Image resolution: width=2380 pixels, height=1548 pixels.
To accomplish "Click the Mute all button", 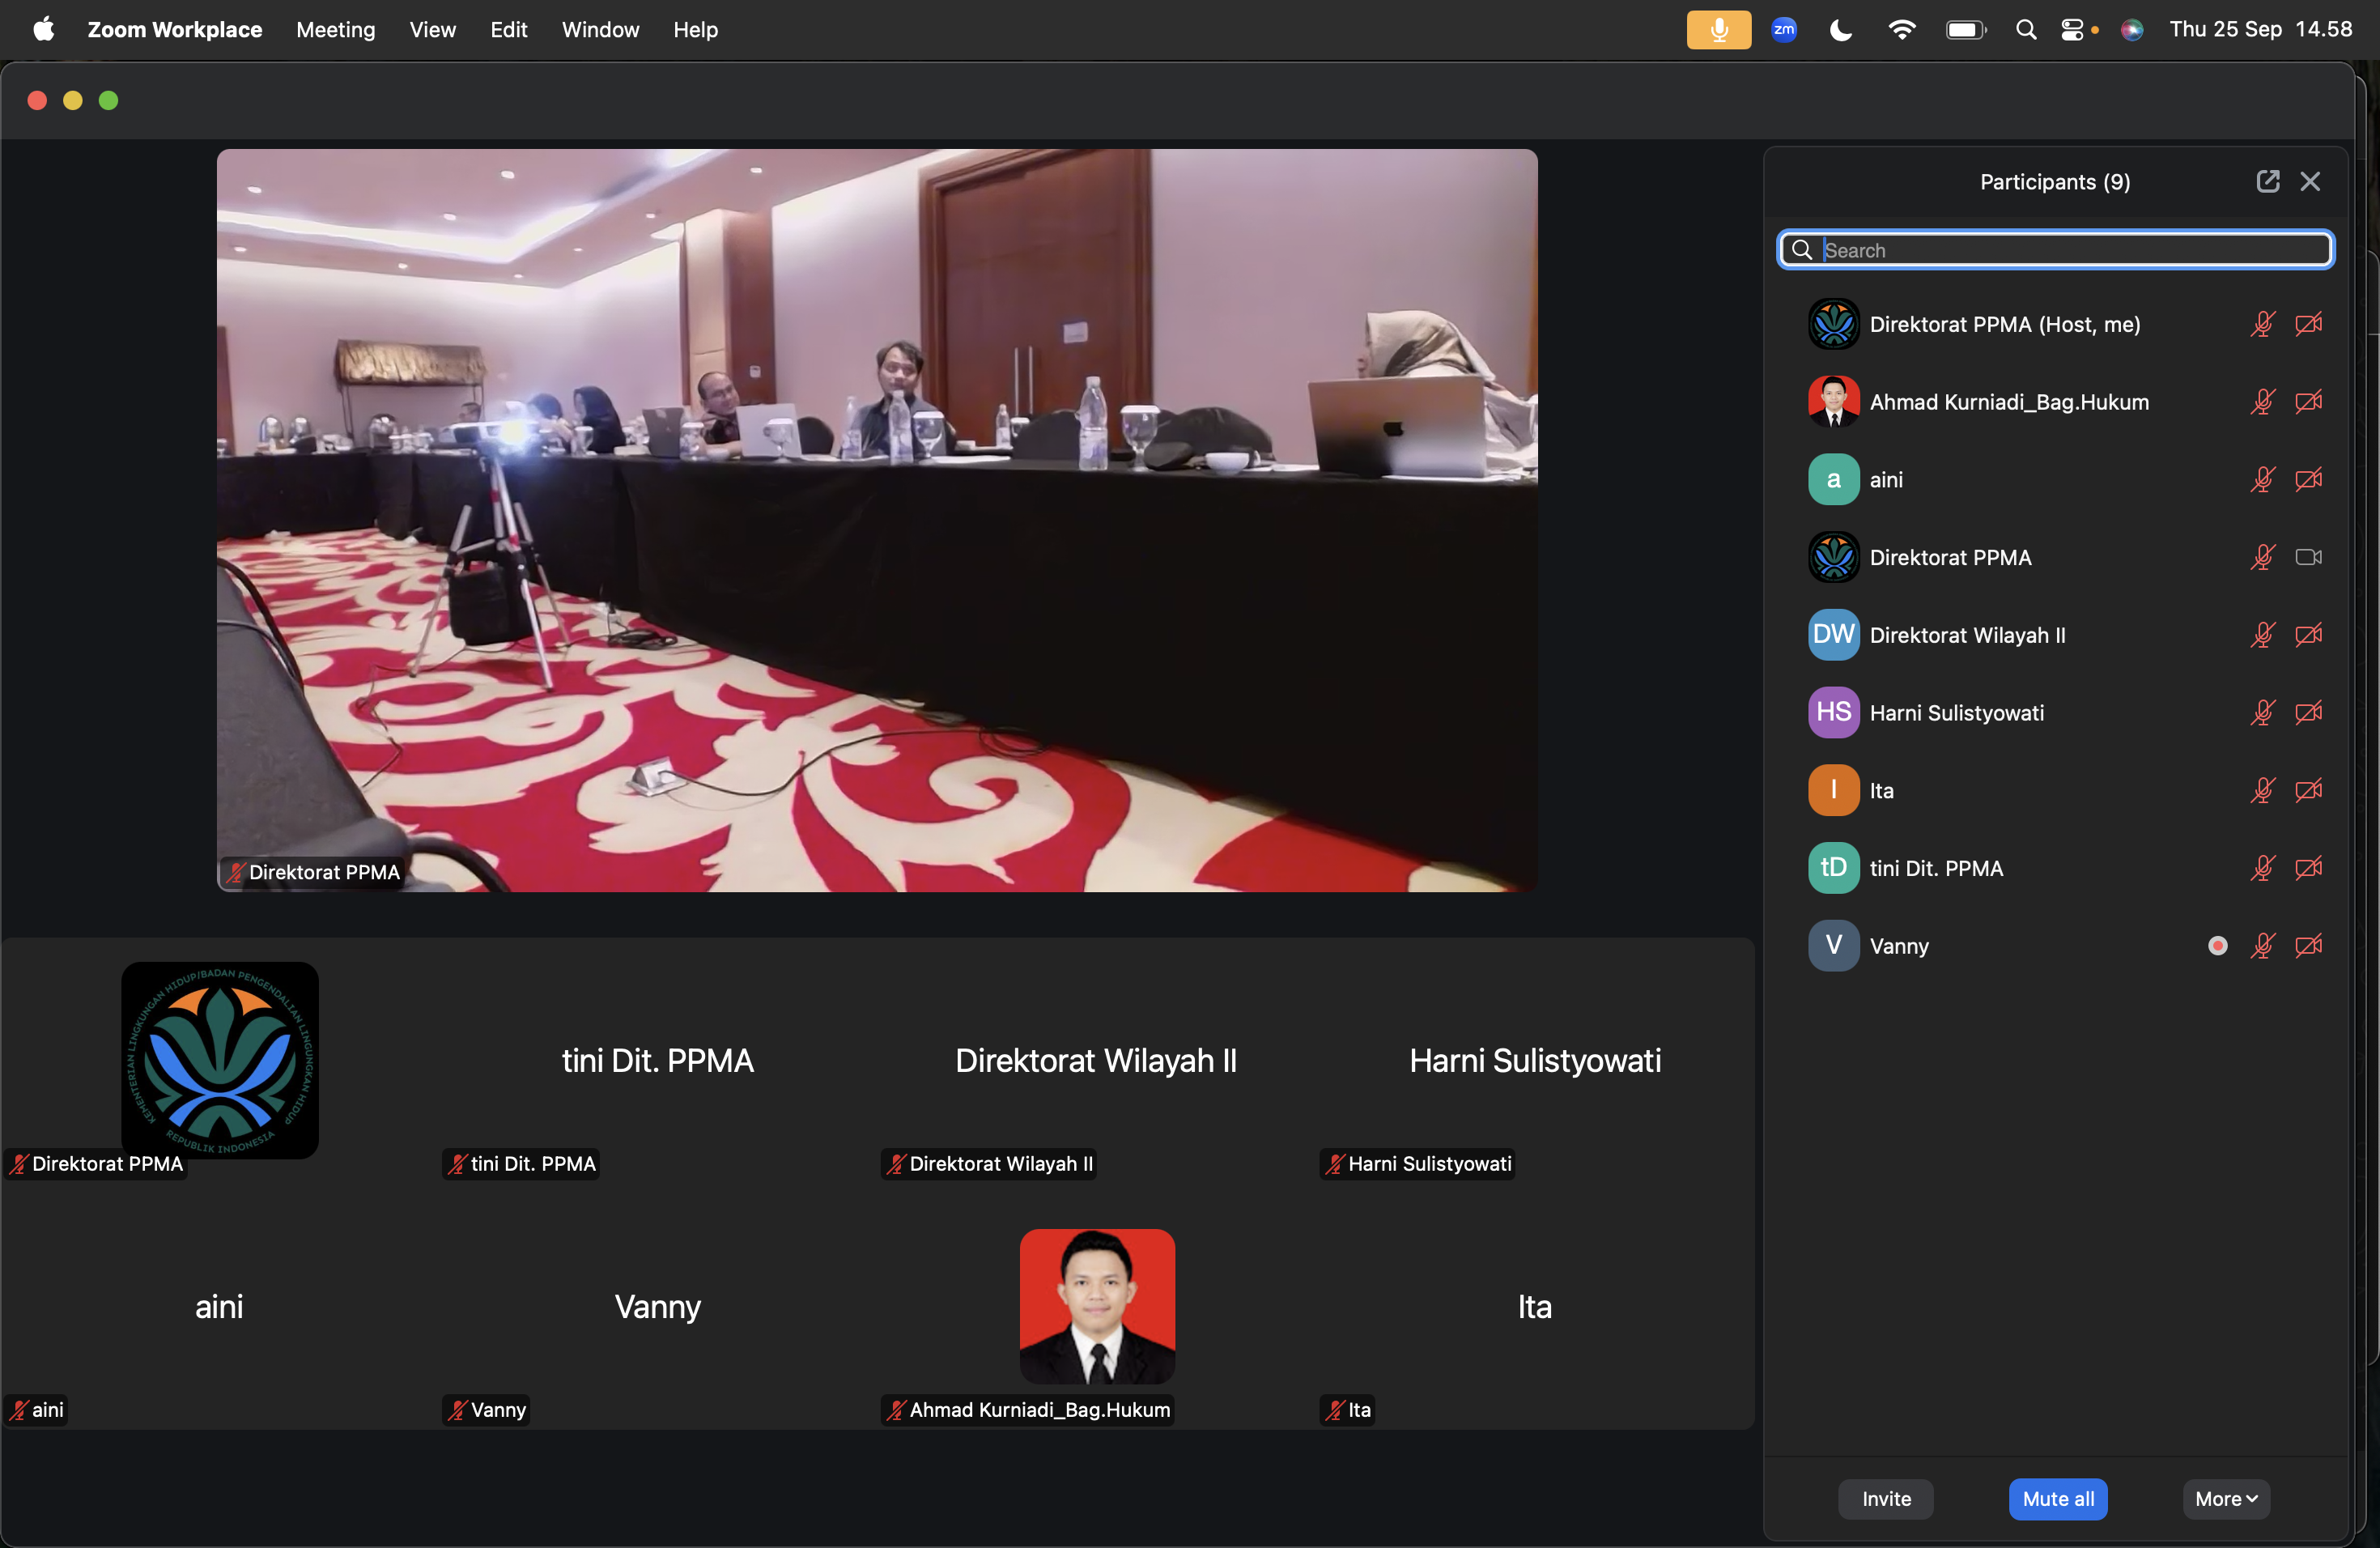I will [2057, 1498].
